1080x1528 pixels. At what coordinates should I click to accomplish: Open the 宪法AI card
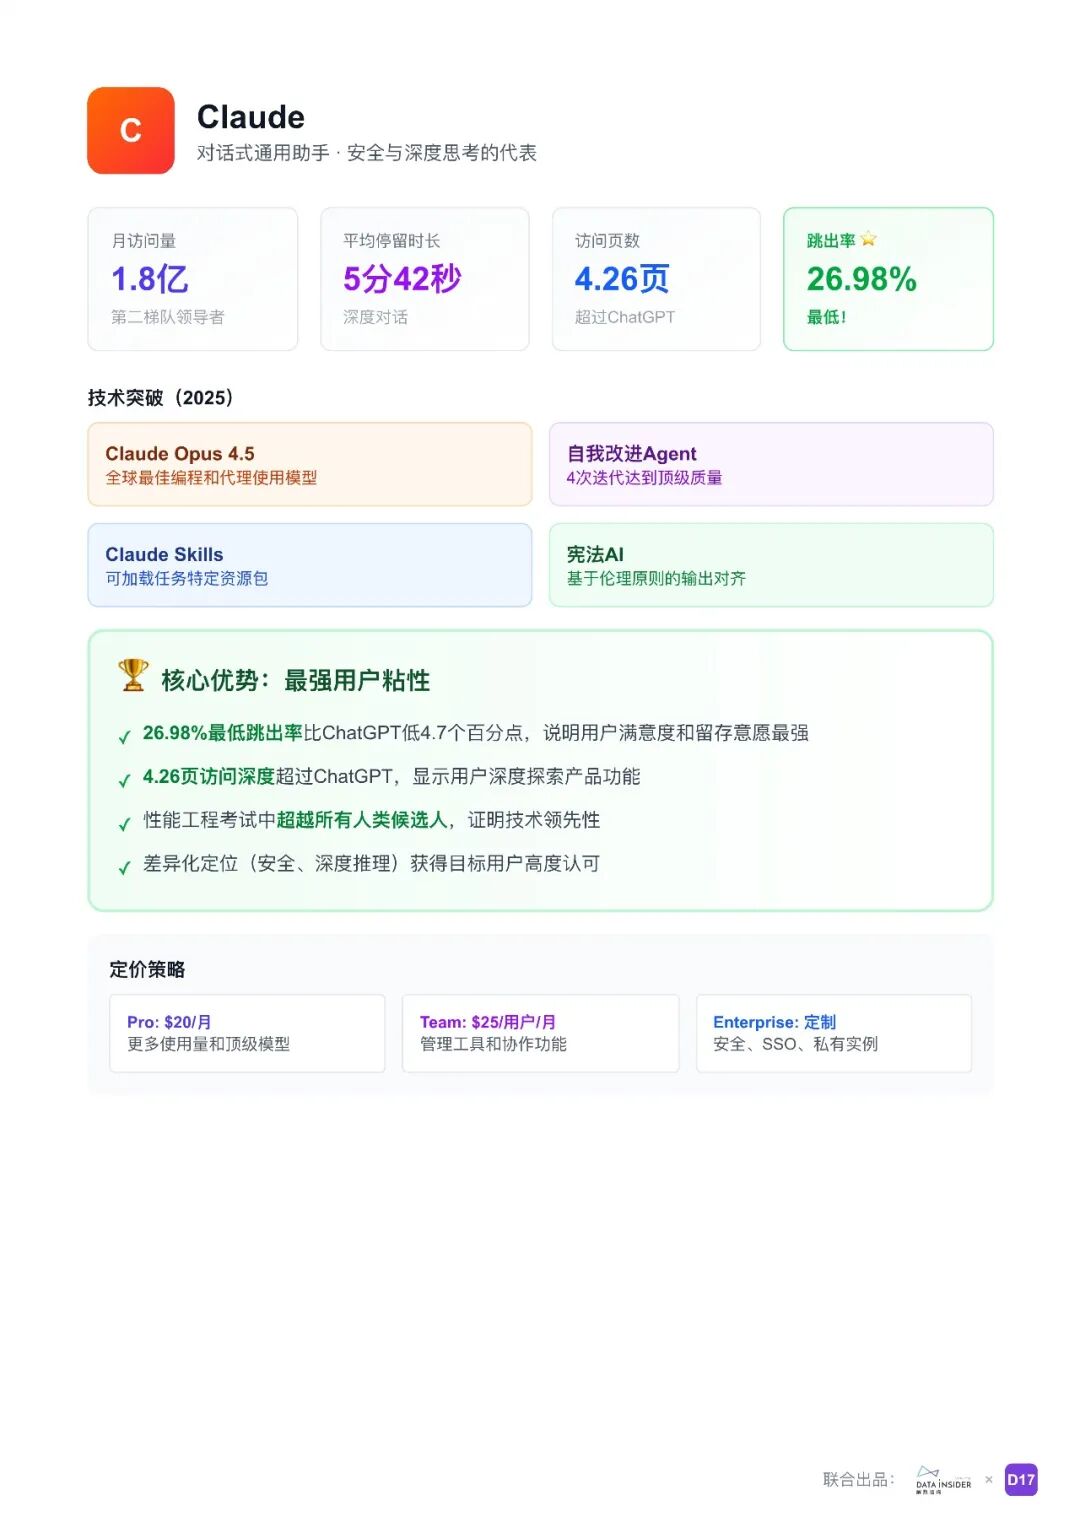(x=771, y=565)
